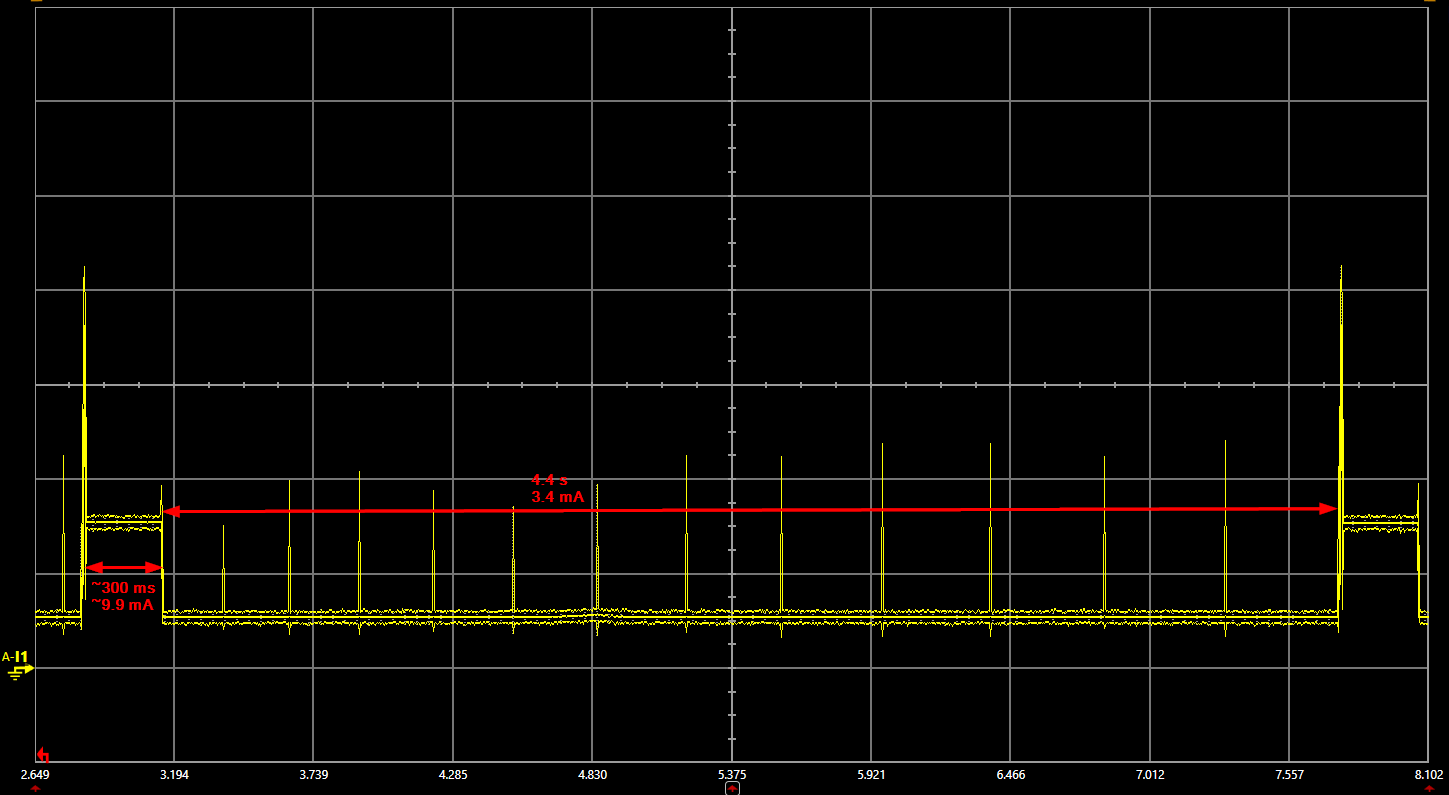Click the 4.830 time axis label
The width and height of the screenshot is (1449, 795).
593,775
